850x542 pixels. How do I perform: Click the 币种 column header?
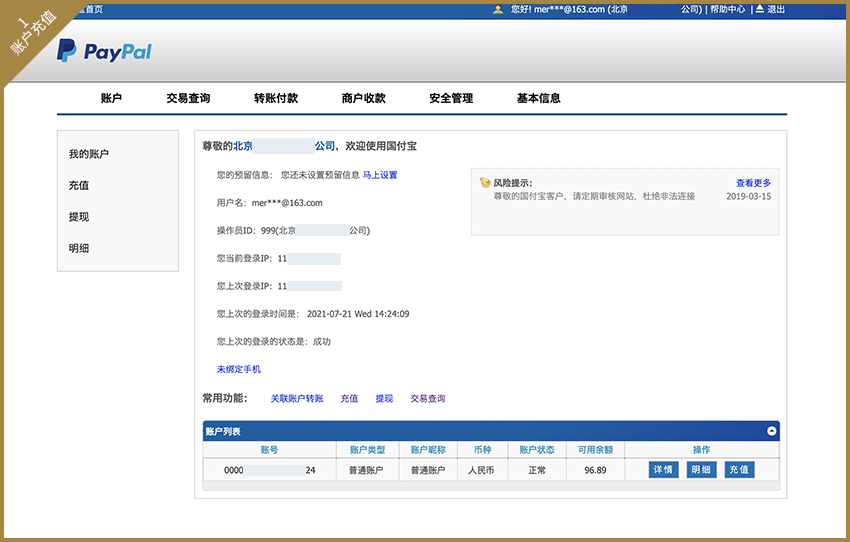coord(482,450)
